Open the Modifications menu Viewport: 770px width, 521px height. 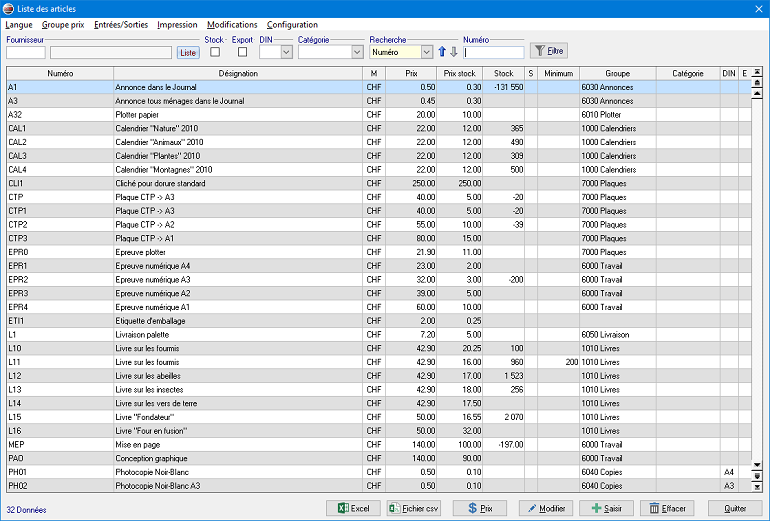pyautogui.click(x=232, y=25)
